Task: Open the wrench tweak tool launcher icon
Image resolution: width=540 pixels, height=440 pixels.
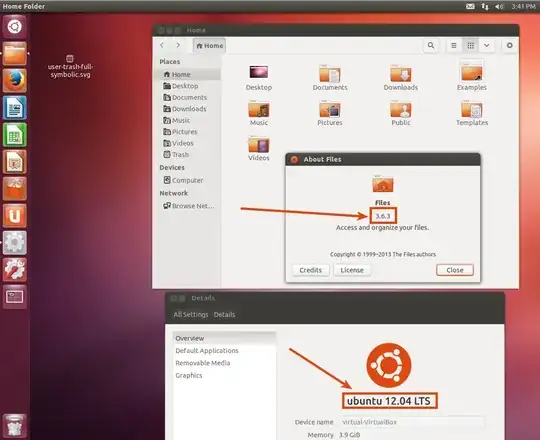Action: pos(14,270)
